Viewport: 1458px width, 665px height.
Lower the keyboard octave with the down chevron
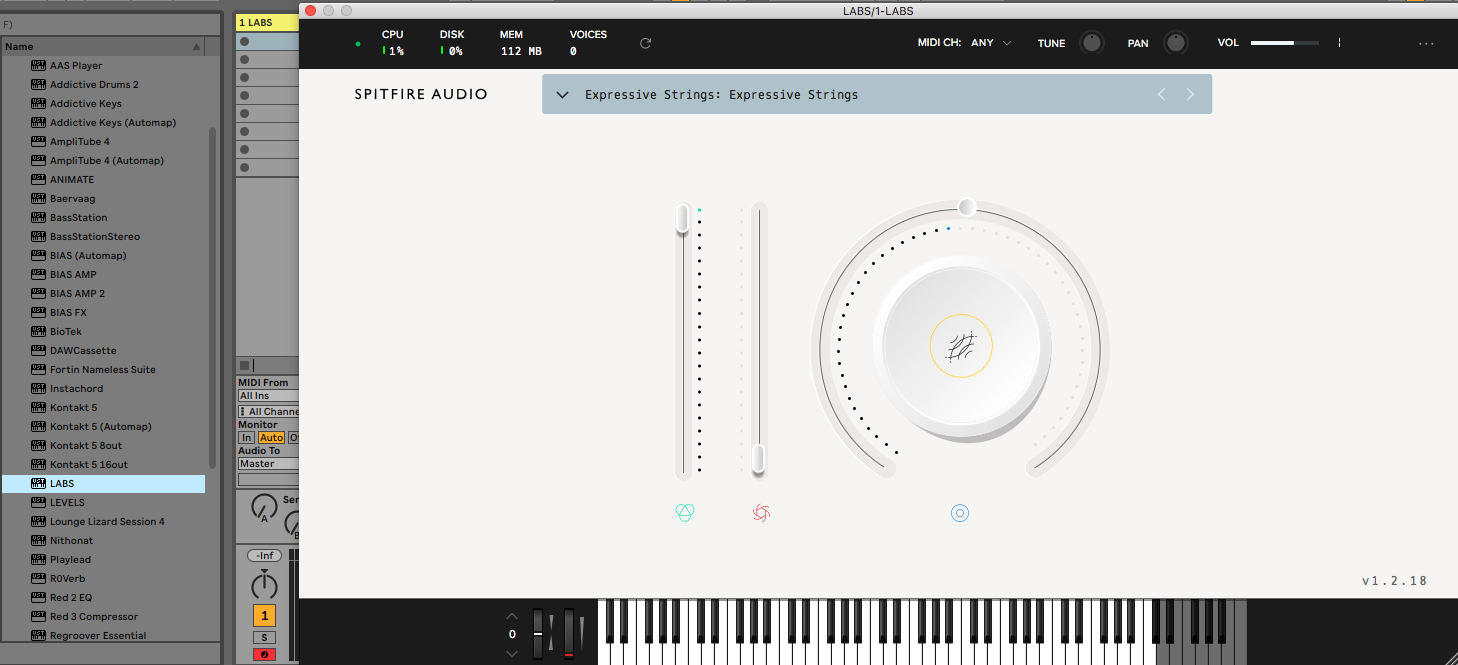coord(512,653)
